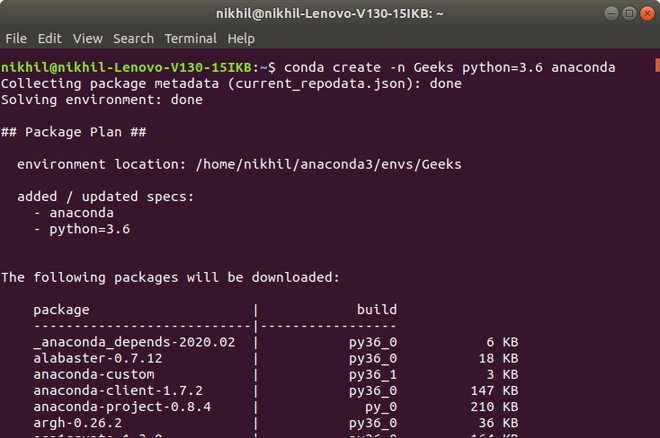The image size is (660, 438).
Task: Click the anaconda-project-0.8.4 package entry
Action: point(122,407)
